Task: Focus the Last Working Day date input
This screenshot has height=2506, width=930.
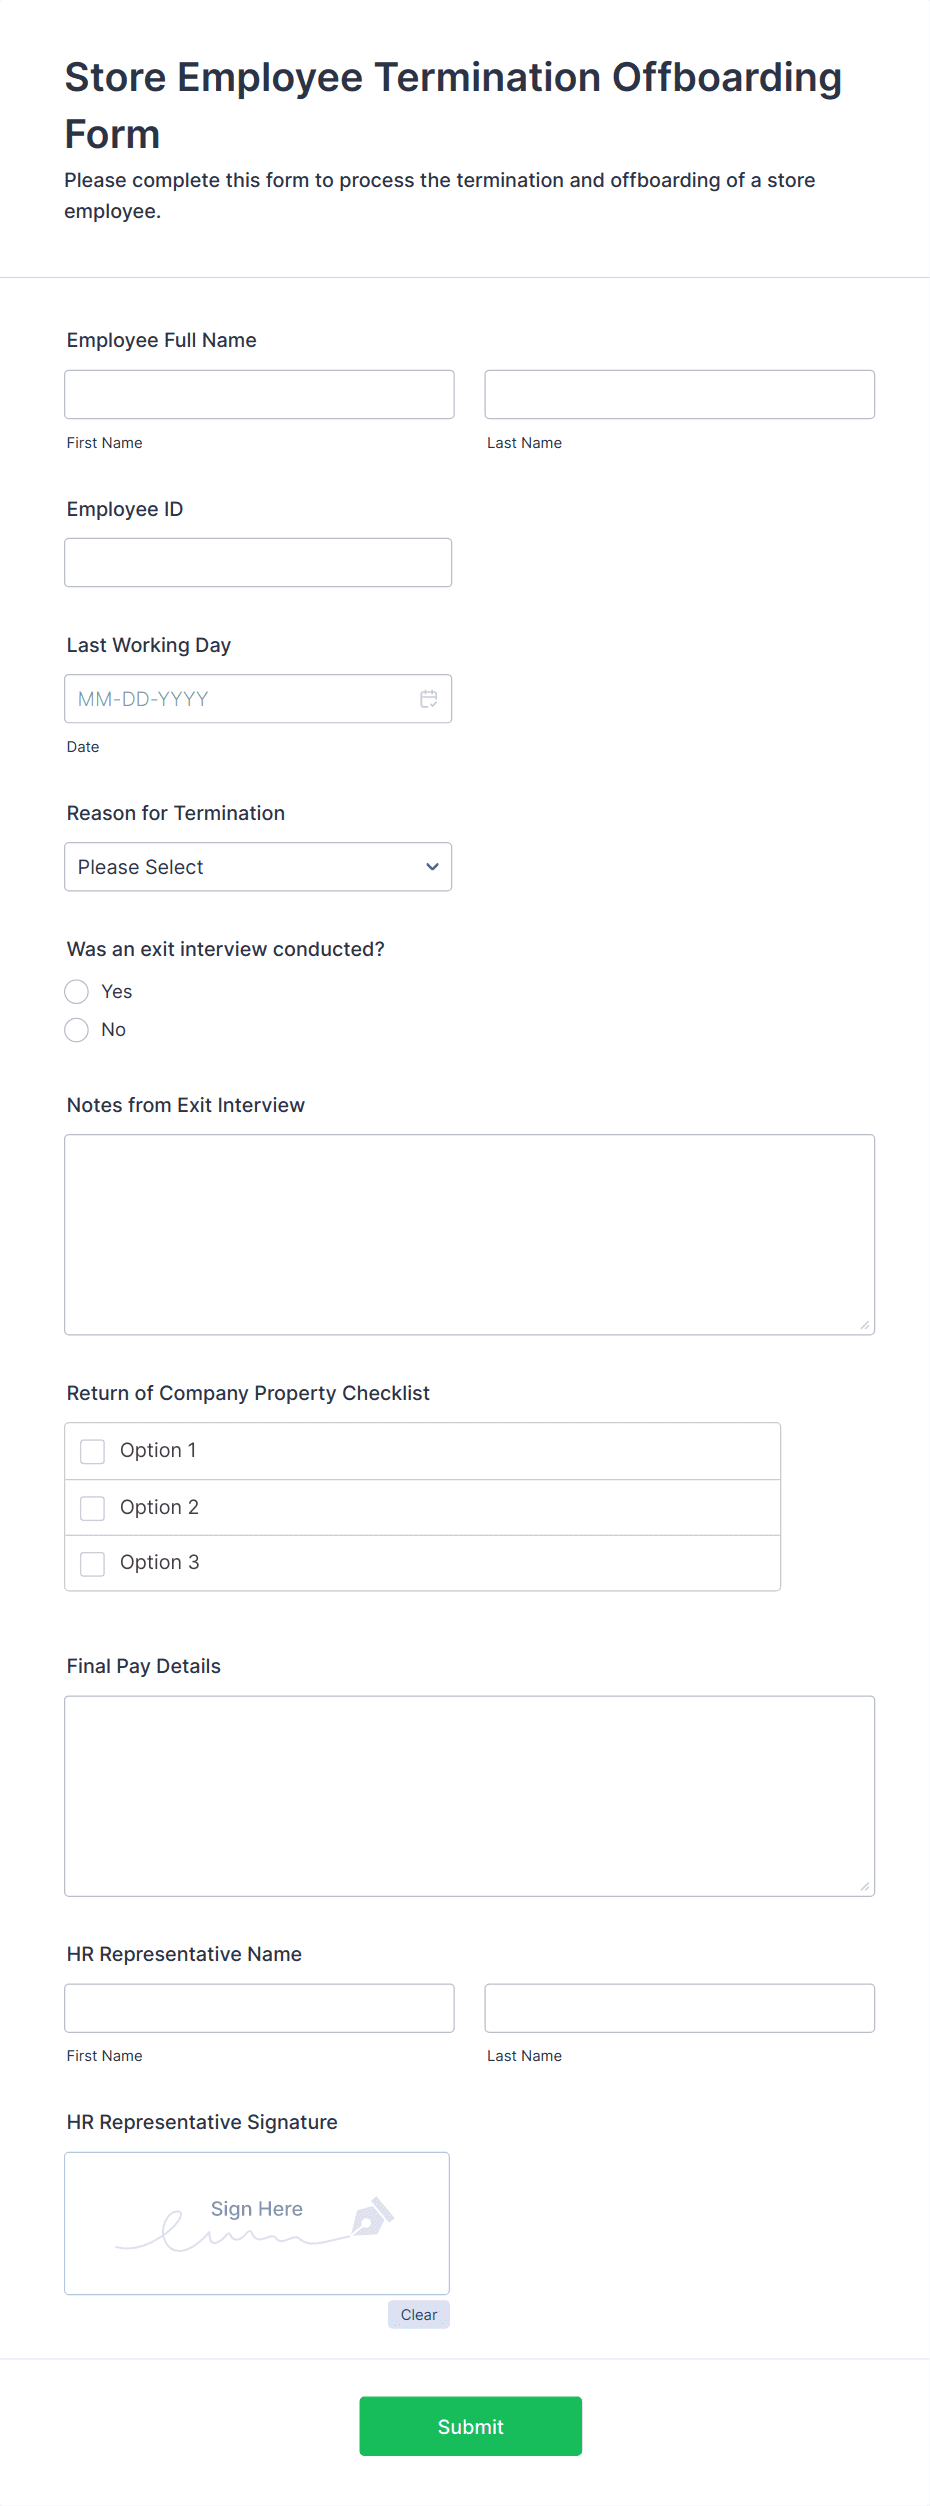Action: pos(240,699)
